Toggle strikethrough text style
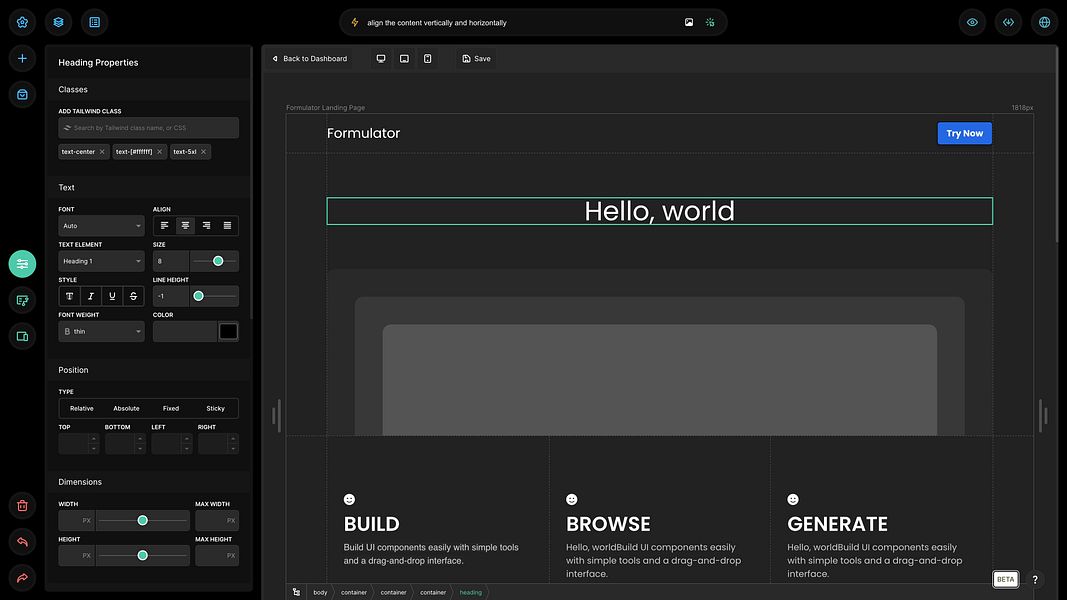This screenshot has height=600, width=1067. click(132, 295)
